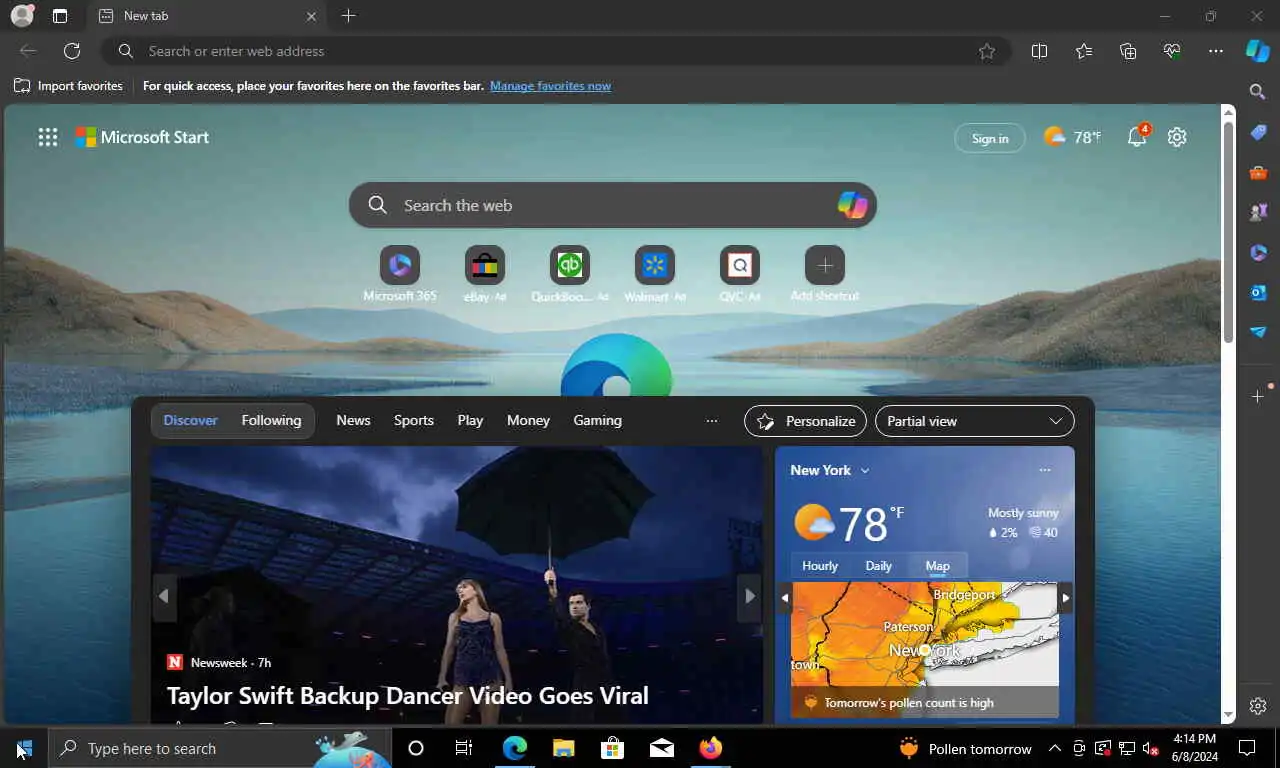Image resolution: width=1280 pixels, height=768 pixels.
Task: Open Settings and more ellipsis
Action: [x=1216, y=51]
